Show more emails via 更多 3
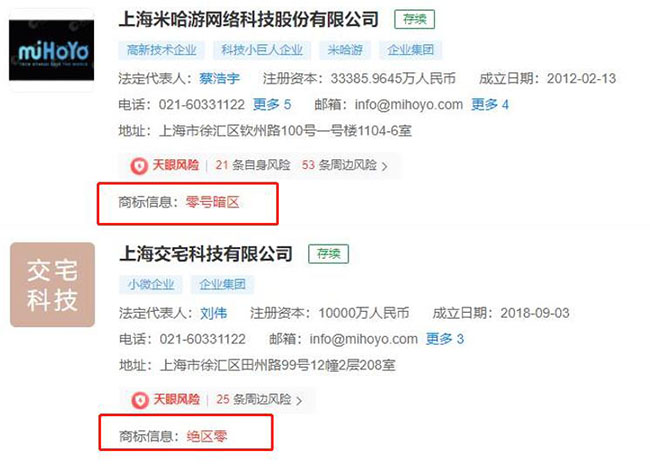This screenshot has height=465, width=650. click(x=444, y=339)
